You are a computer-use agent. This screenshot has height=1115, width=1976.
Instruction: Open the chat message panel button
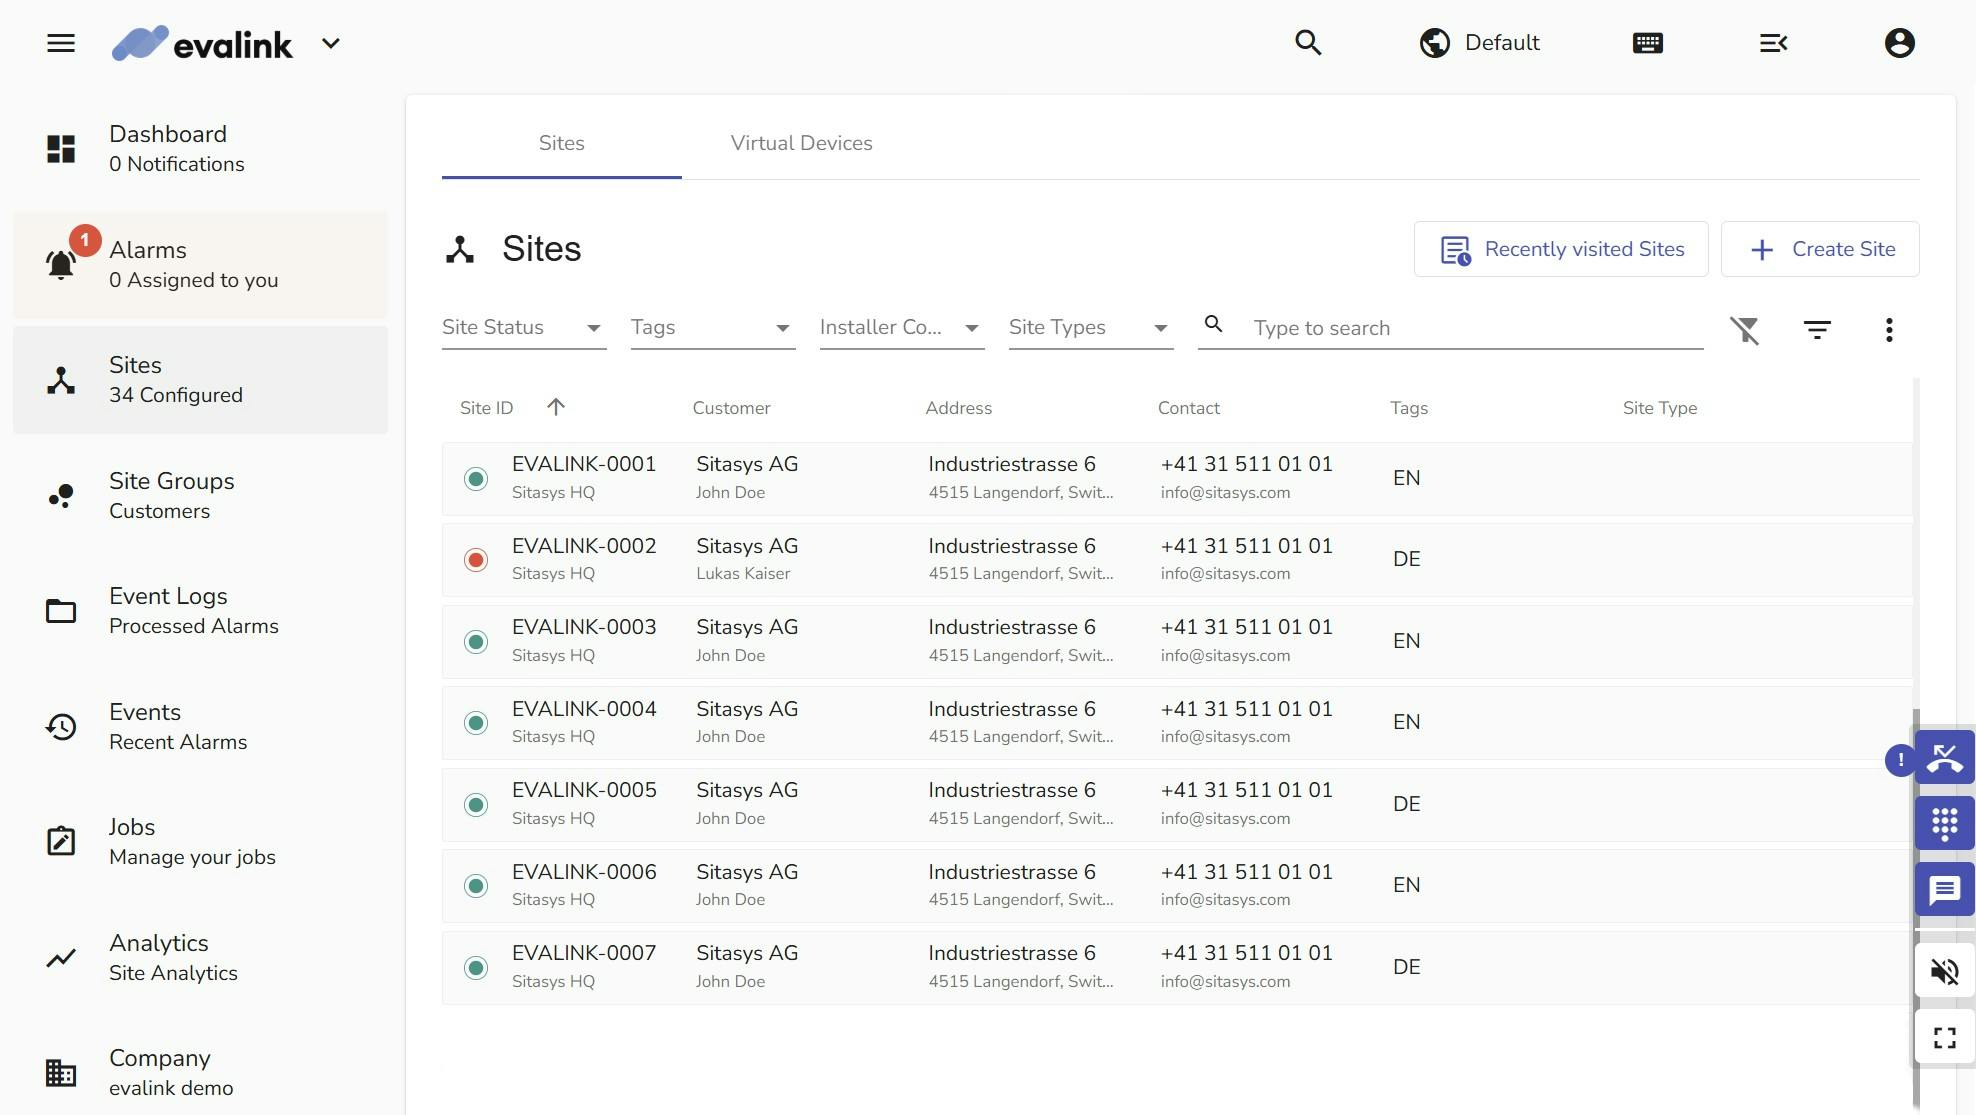[1944, 890]
